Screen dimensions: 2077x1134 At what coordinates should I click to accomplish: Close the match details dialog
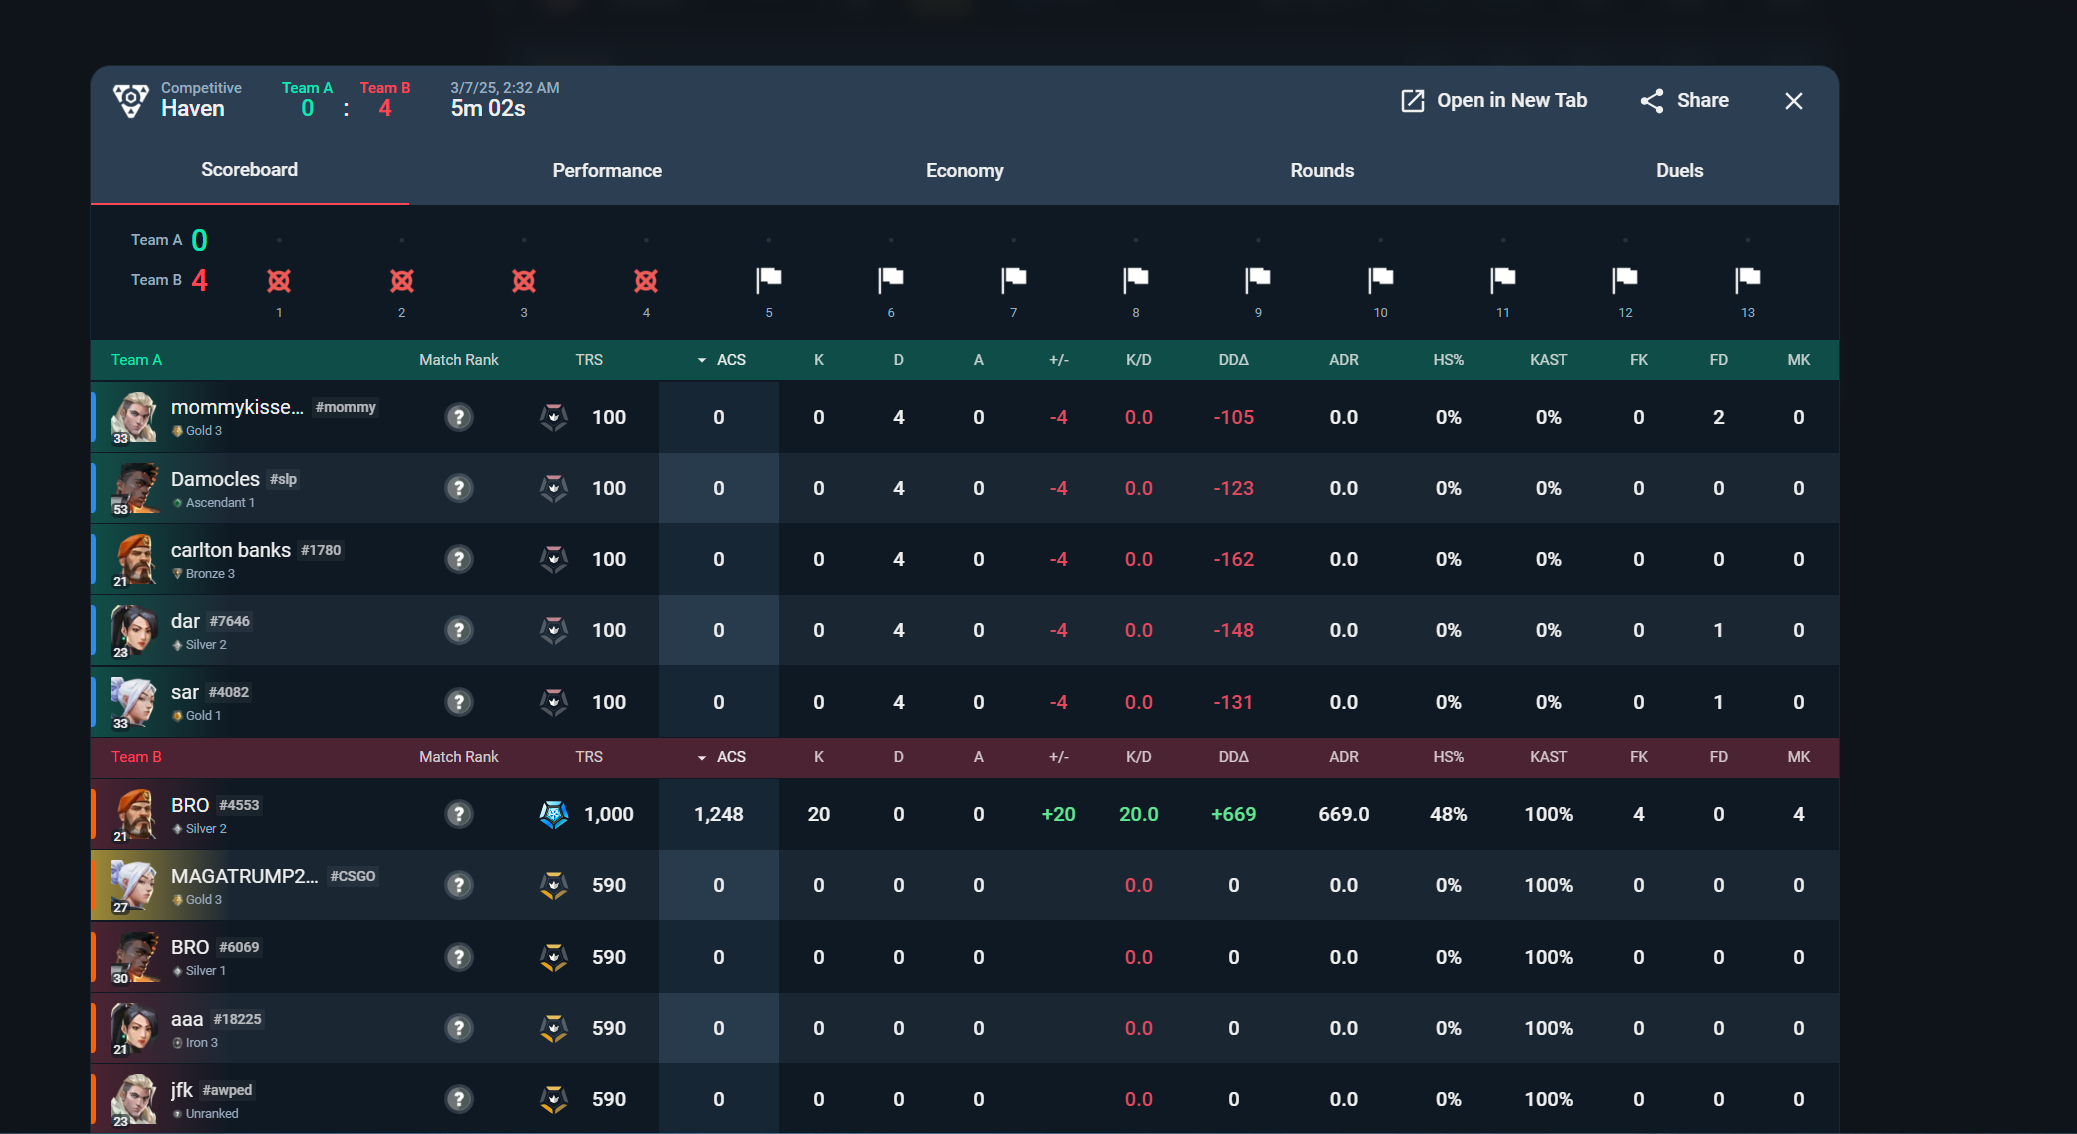click(1794, 101)
